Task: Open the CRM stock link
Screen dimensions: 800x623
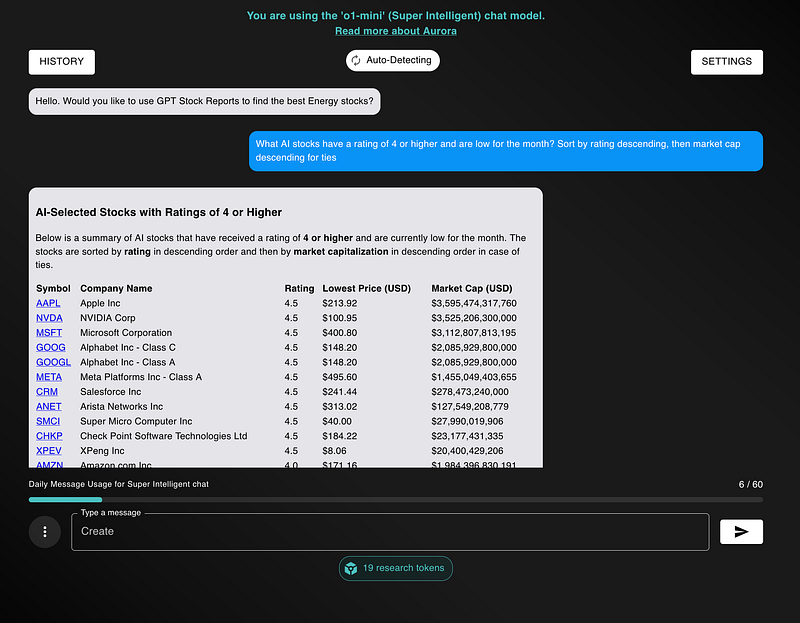Action: click(46, 392)
